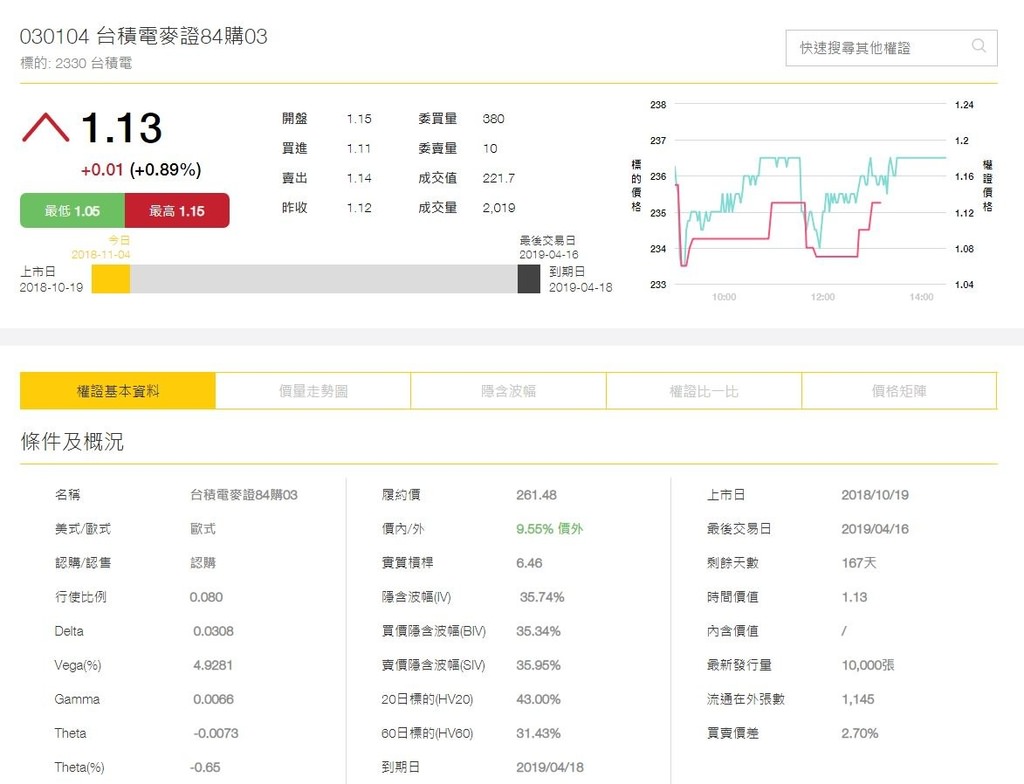Click the 上市日 2018-10-19 label by timeline

(51, 279)
